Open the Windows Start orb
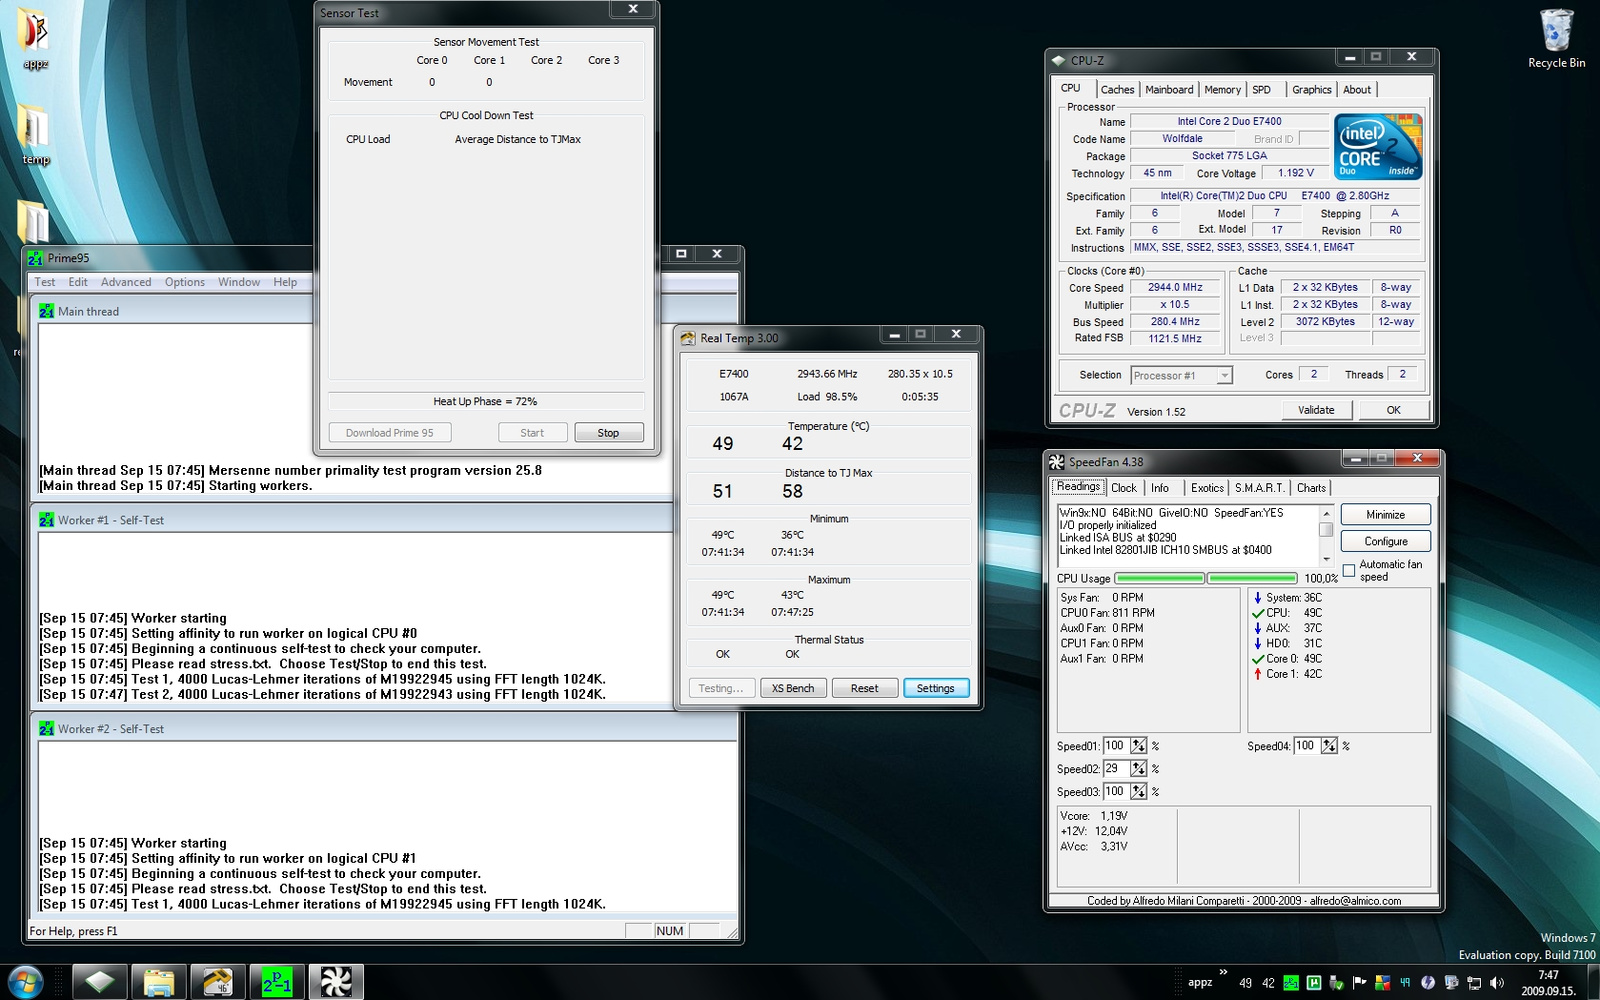The width and height of the screenshot is (1600, 1000). click(24, 982)
